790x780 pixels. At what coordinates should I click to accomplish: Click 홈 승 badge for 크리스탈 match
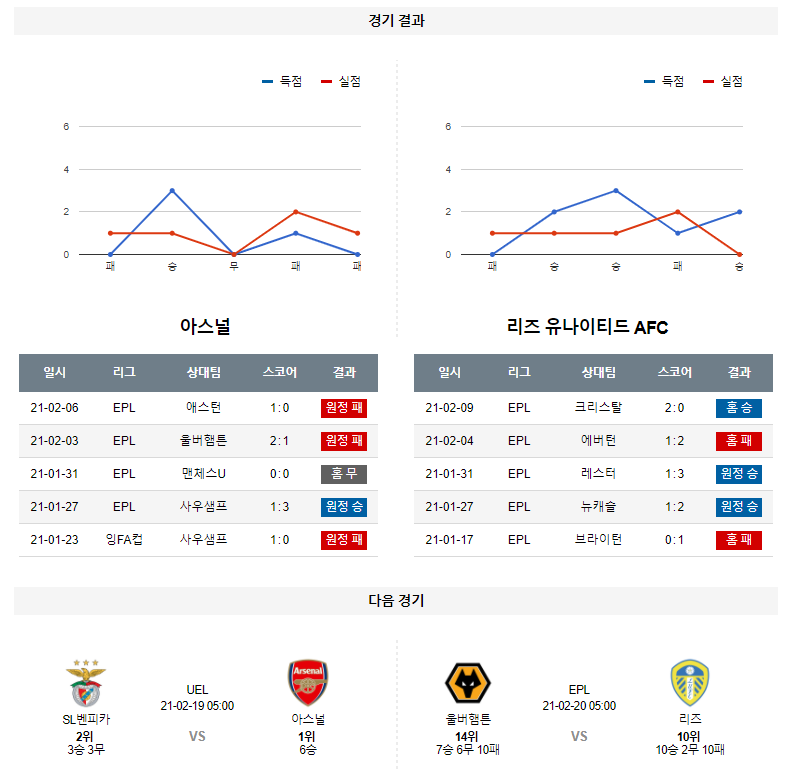[x=739, y=408]
